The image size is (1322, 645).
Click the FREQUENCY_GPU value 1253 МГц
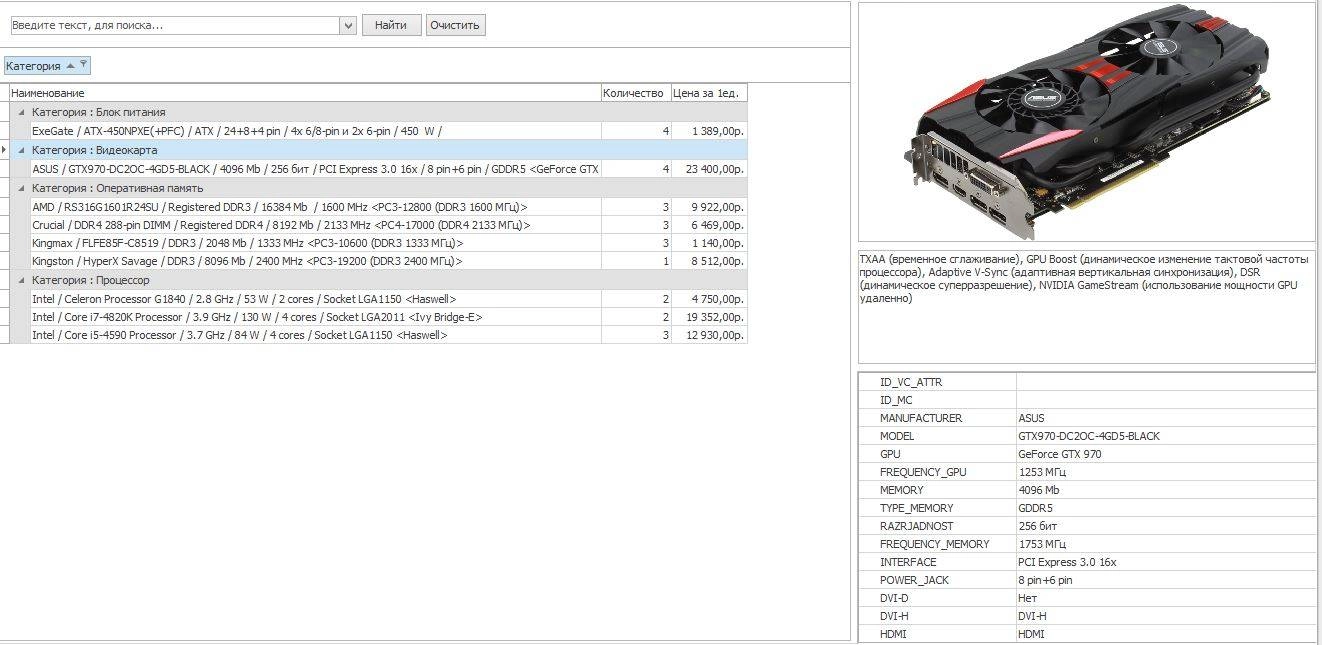tap(1042, 472)
